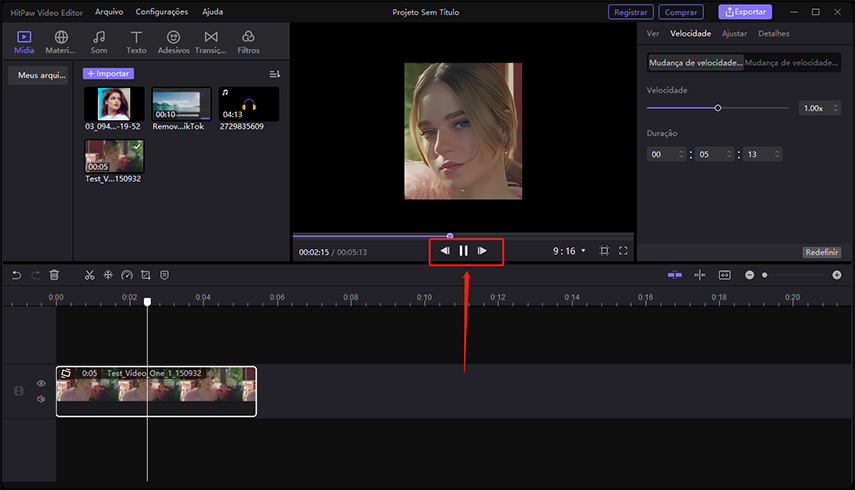
Task: Click the Exportar button
Action: pos(745,12)
